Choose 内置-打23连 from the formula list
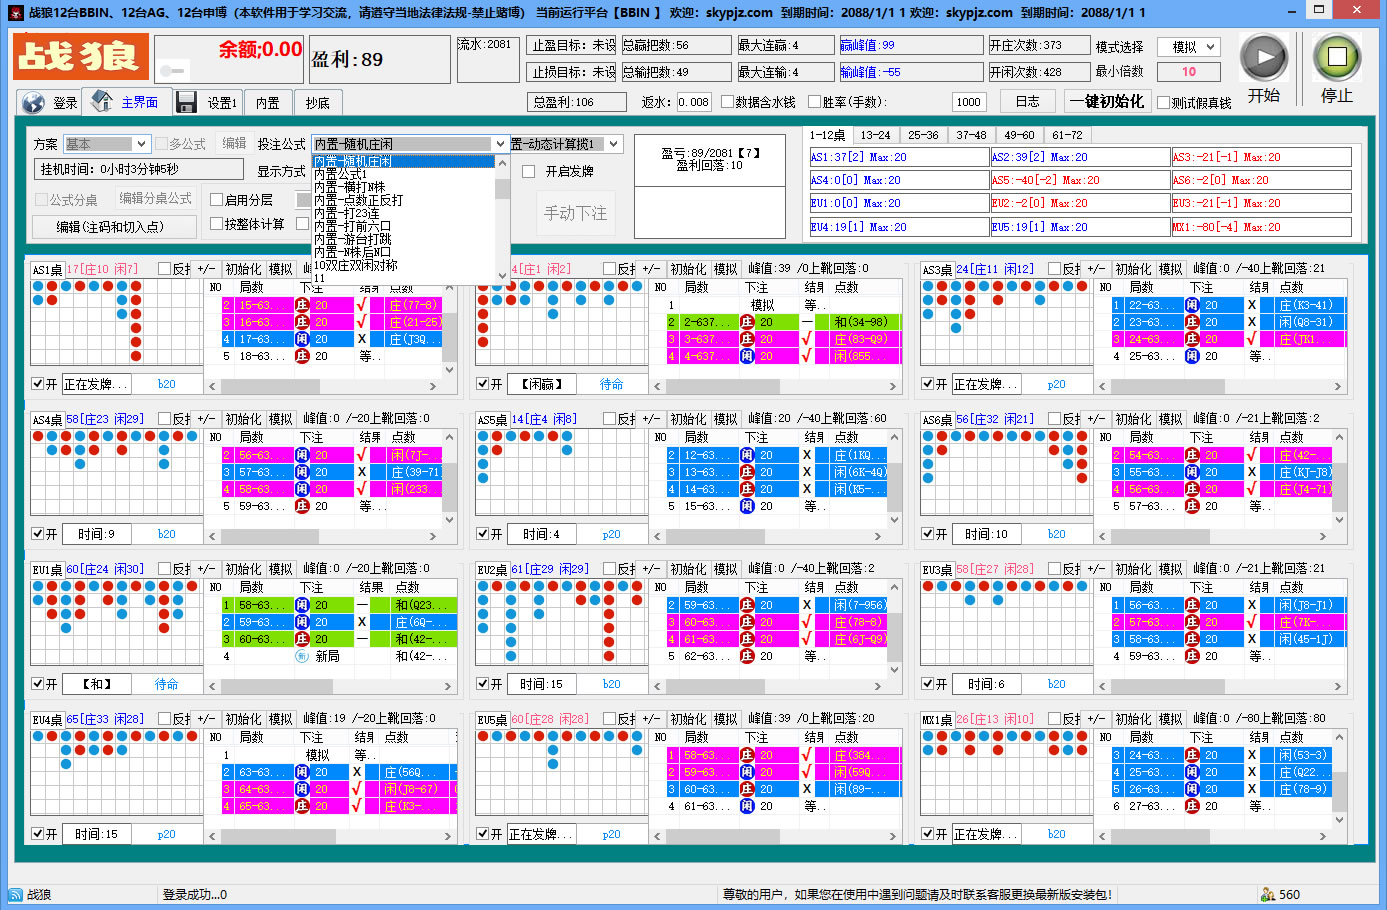The image size is (1387, 910). coord(347,214)
